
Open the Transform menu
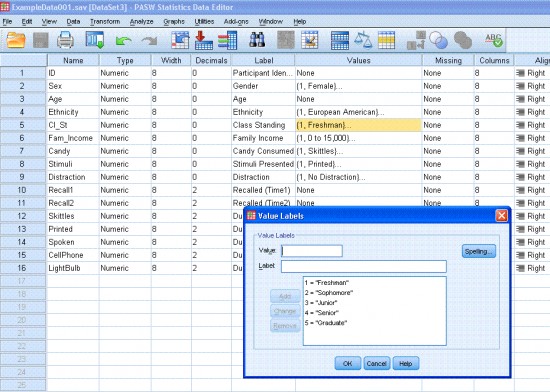click(x=105, y=22)
